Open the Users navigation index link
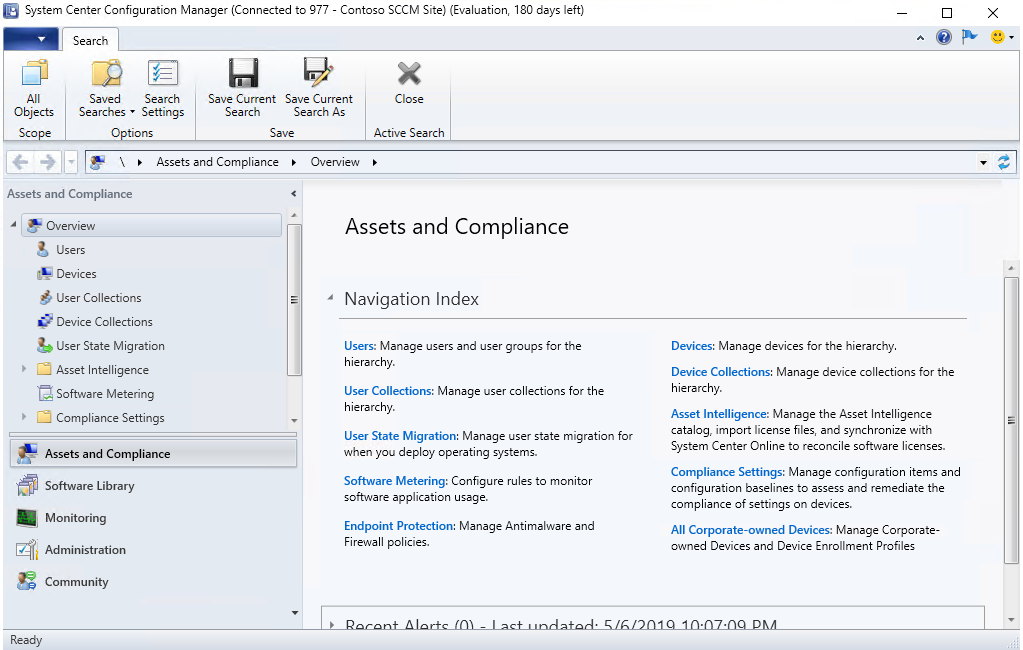 click(360, 346)
